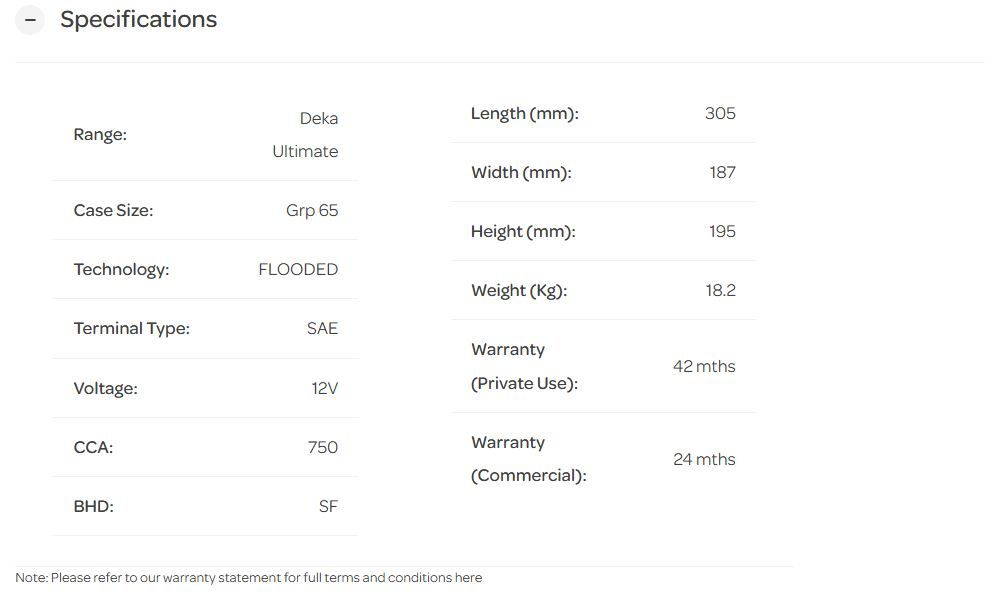The image size is (998, 598).
Task: Click the BHD value SF
Action: click(328, 507)
